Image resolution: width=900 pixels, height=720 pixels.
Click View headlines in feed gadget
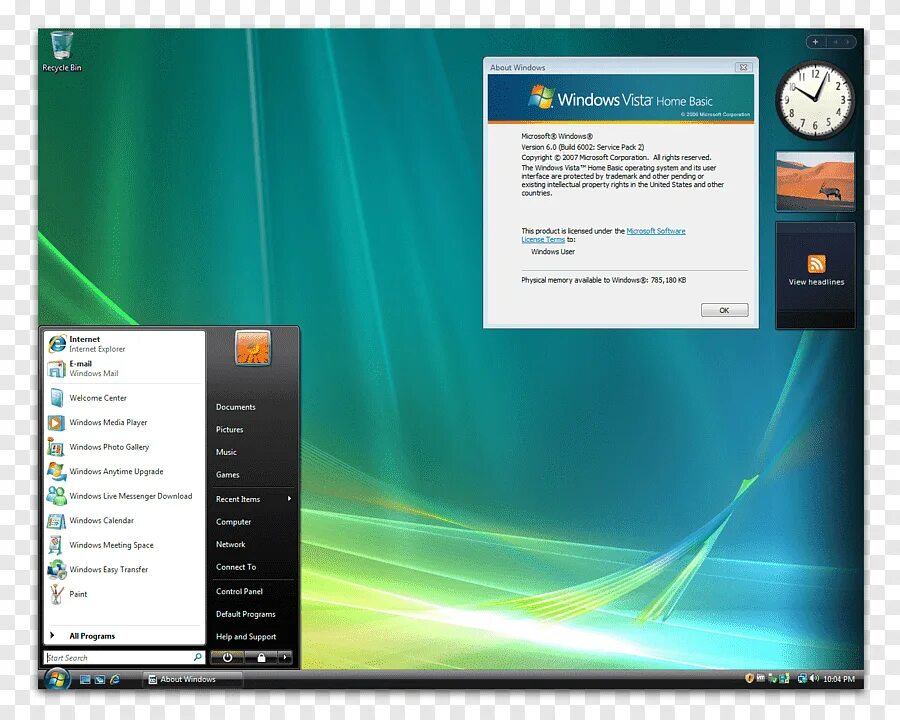816,282
